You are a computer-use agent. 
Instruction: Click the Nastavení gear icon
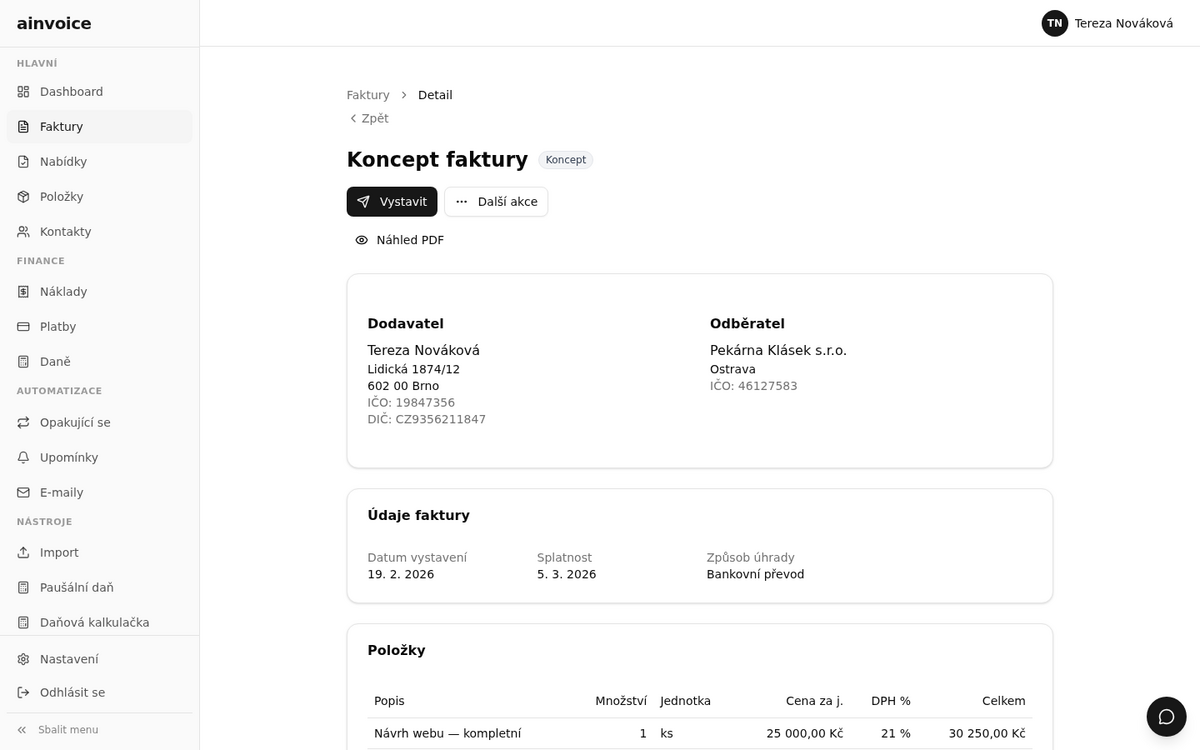point(23,660)
